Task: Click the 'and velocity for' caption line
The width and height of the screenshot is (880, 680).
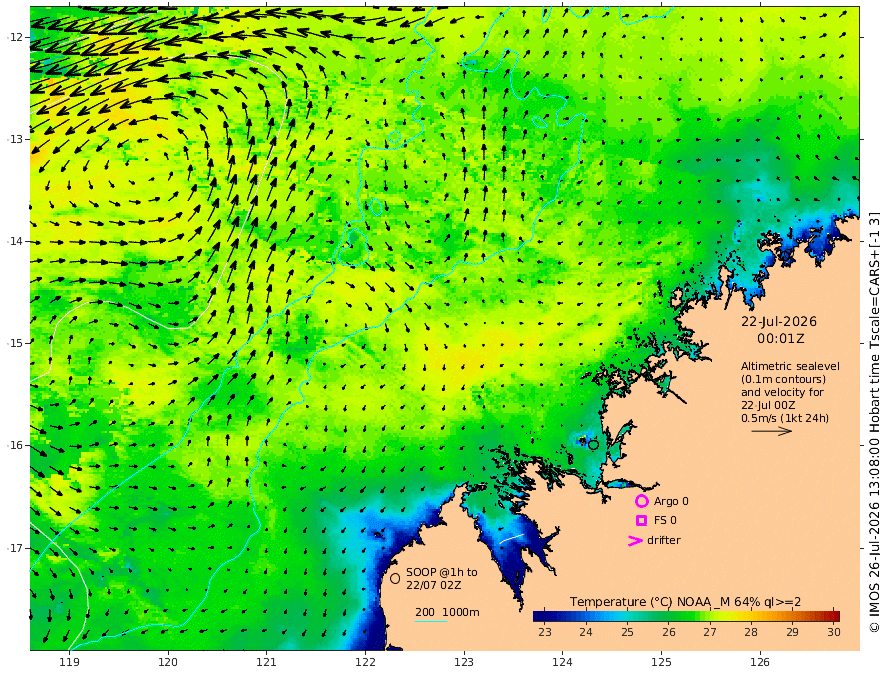Action: tap(782, 392)
